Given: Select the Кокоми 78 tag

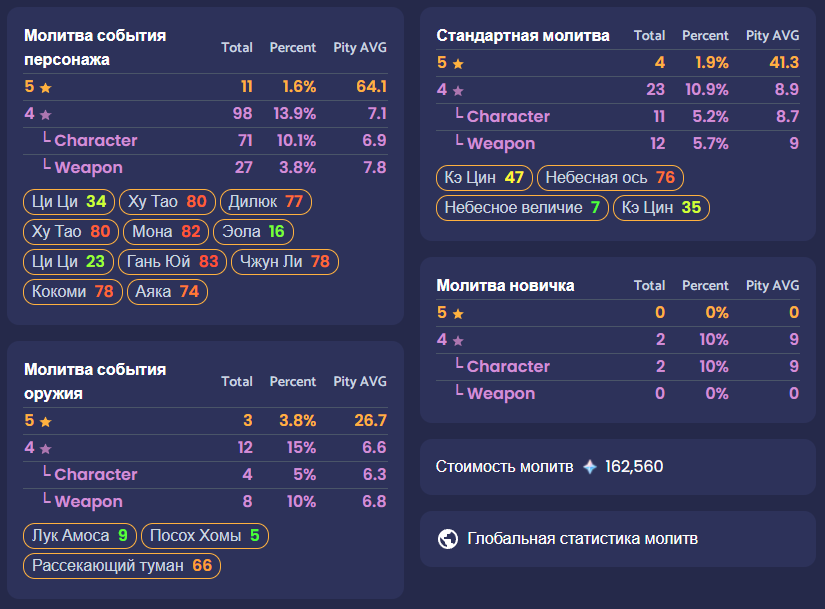Looking at the screenshot, I should click(73, 292).
